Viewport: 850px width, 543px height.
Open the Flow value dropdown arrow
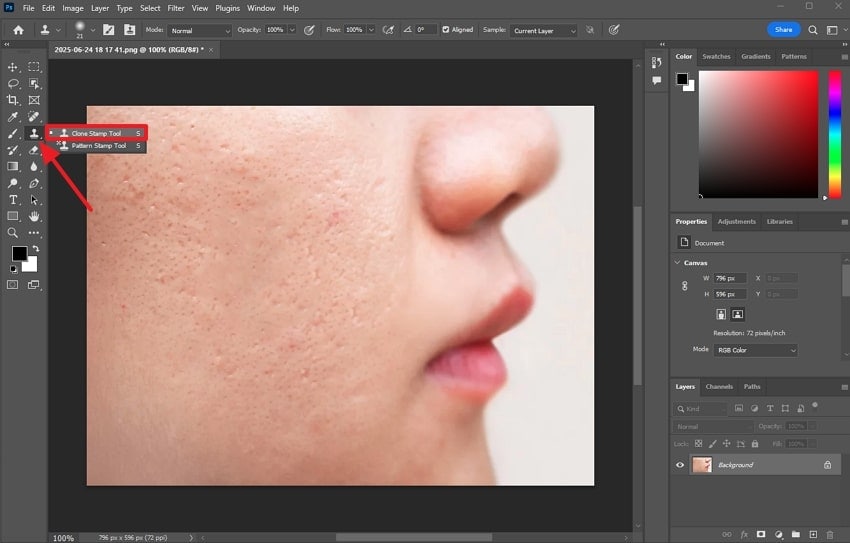[x=371, y=30]
